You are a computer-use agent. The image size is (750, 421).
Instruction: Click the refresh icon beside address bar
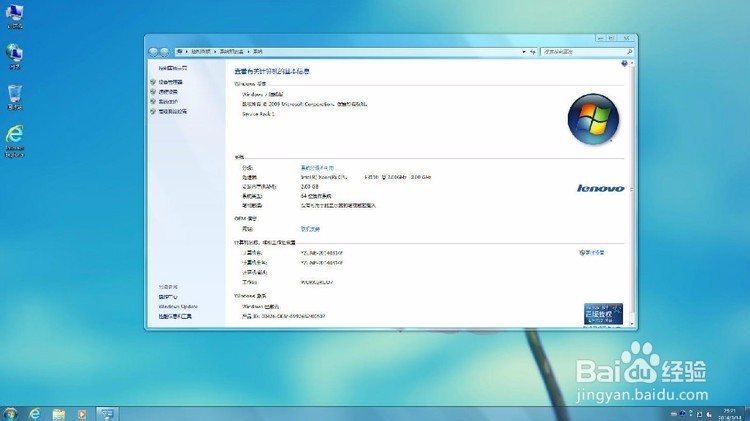click(x=532, y=52)
